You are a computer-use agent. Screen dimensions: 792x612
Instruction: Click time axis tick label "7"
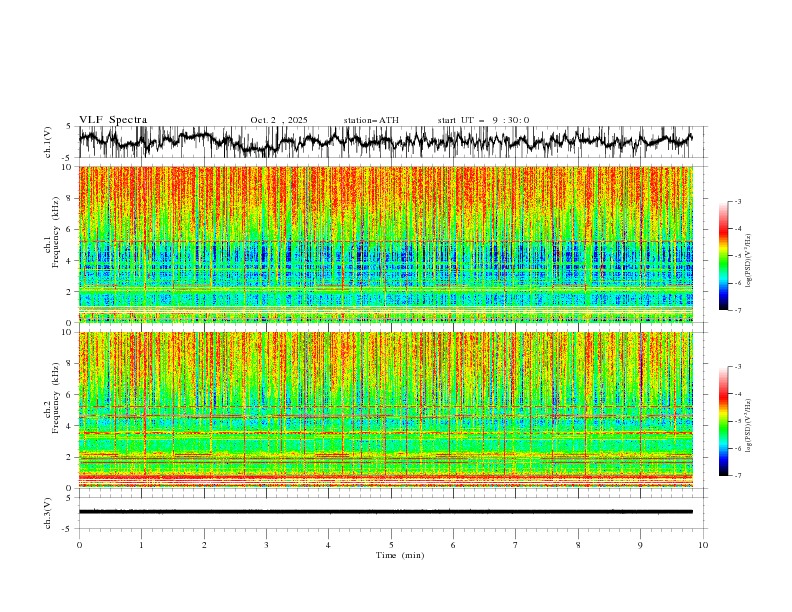point(516,545)
